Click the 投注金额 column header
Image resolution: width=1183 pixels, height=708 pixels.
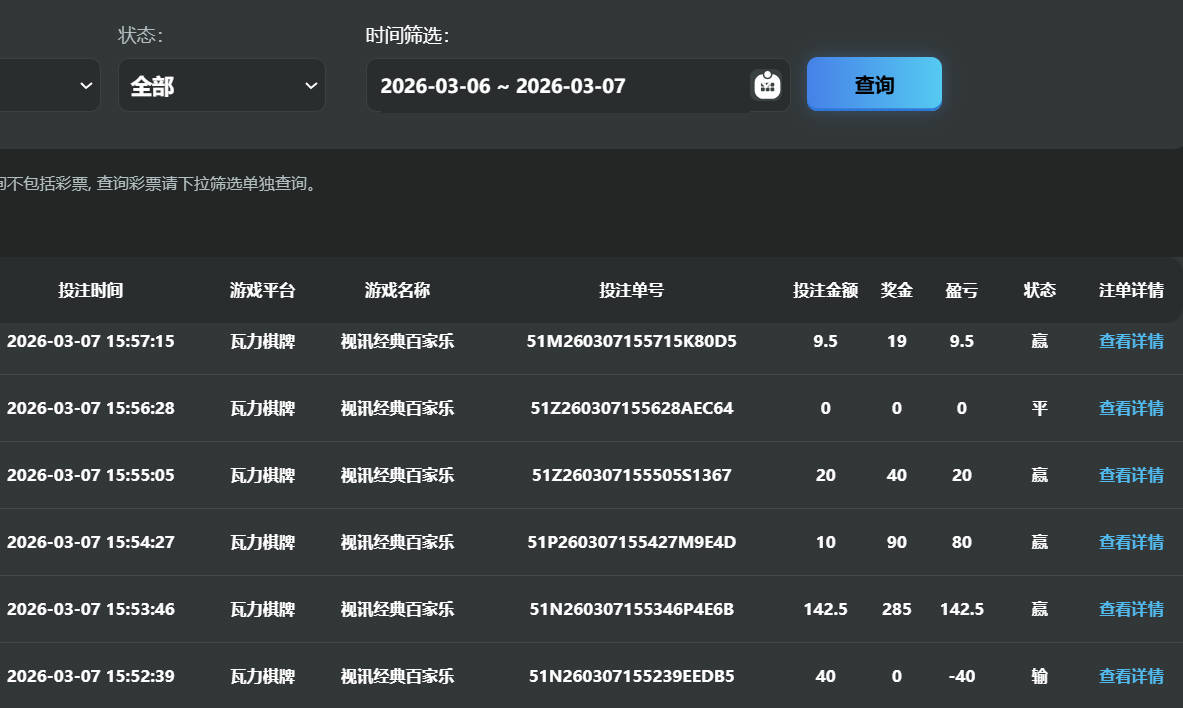pos(825,290)
